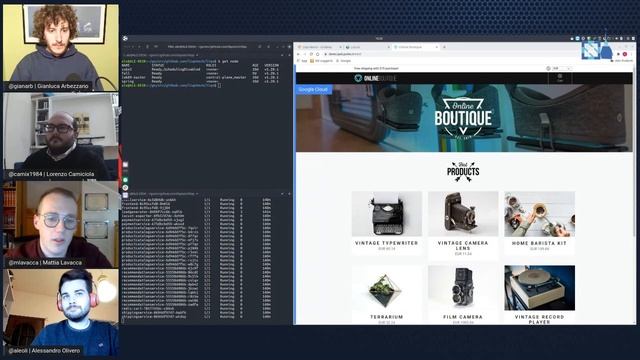Open the Activities icon in the top bar

click(x=125, y=38)
